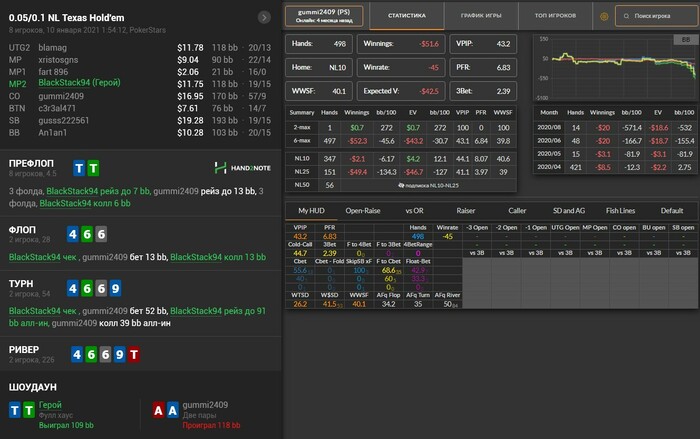Viewport: 700px width, 439px height.
Task: Click player blamag in the UTG2 row
Action: [52, 47]
